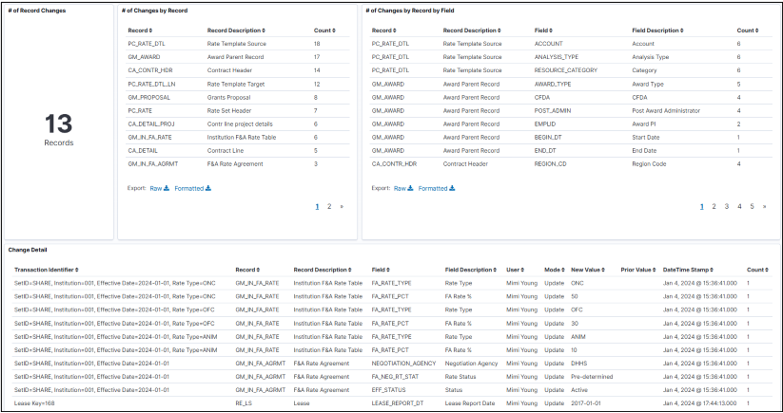
Task: Go to page 5 of Changes by Record by Field
Action: (752, 206)
